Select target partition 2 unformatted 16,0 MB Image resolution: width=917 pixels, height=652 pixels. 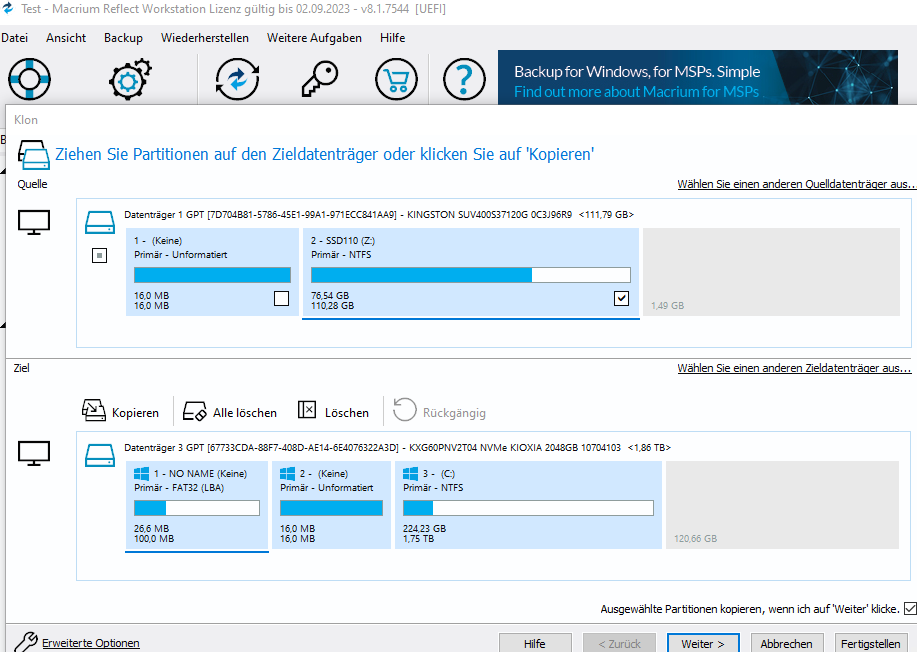[331, 505]
